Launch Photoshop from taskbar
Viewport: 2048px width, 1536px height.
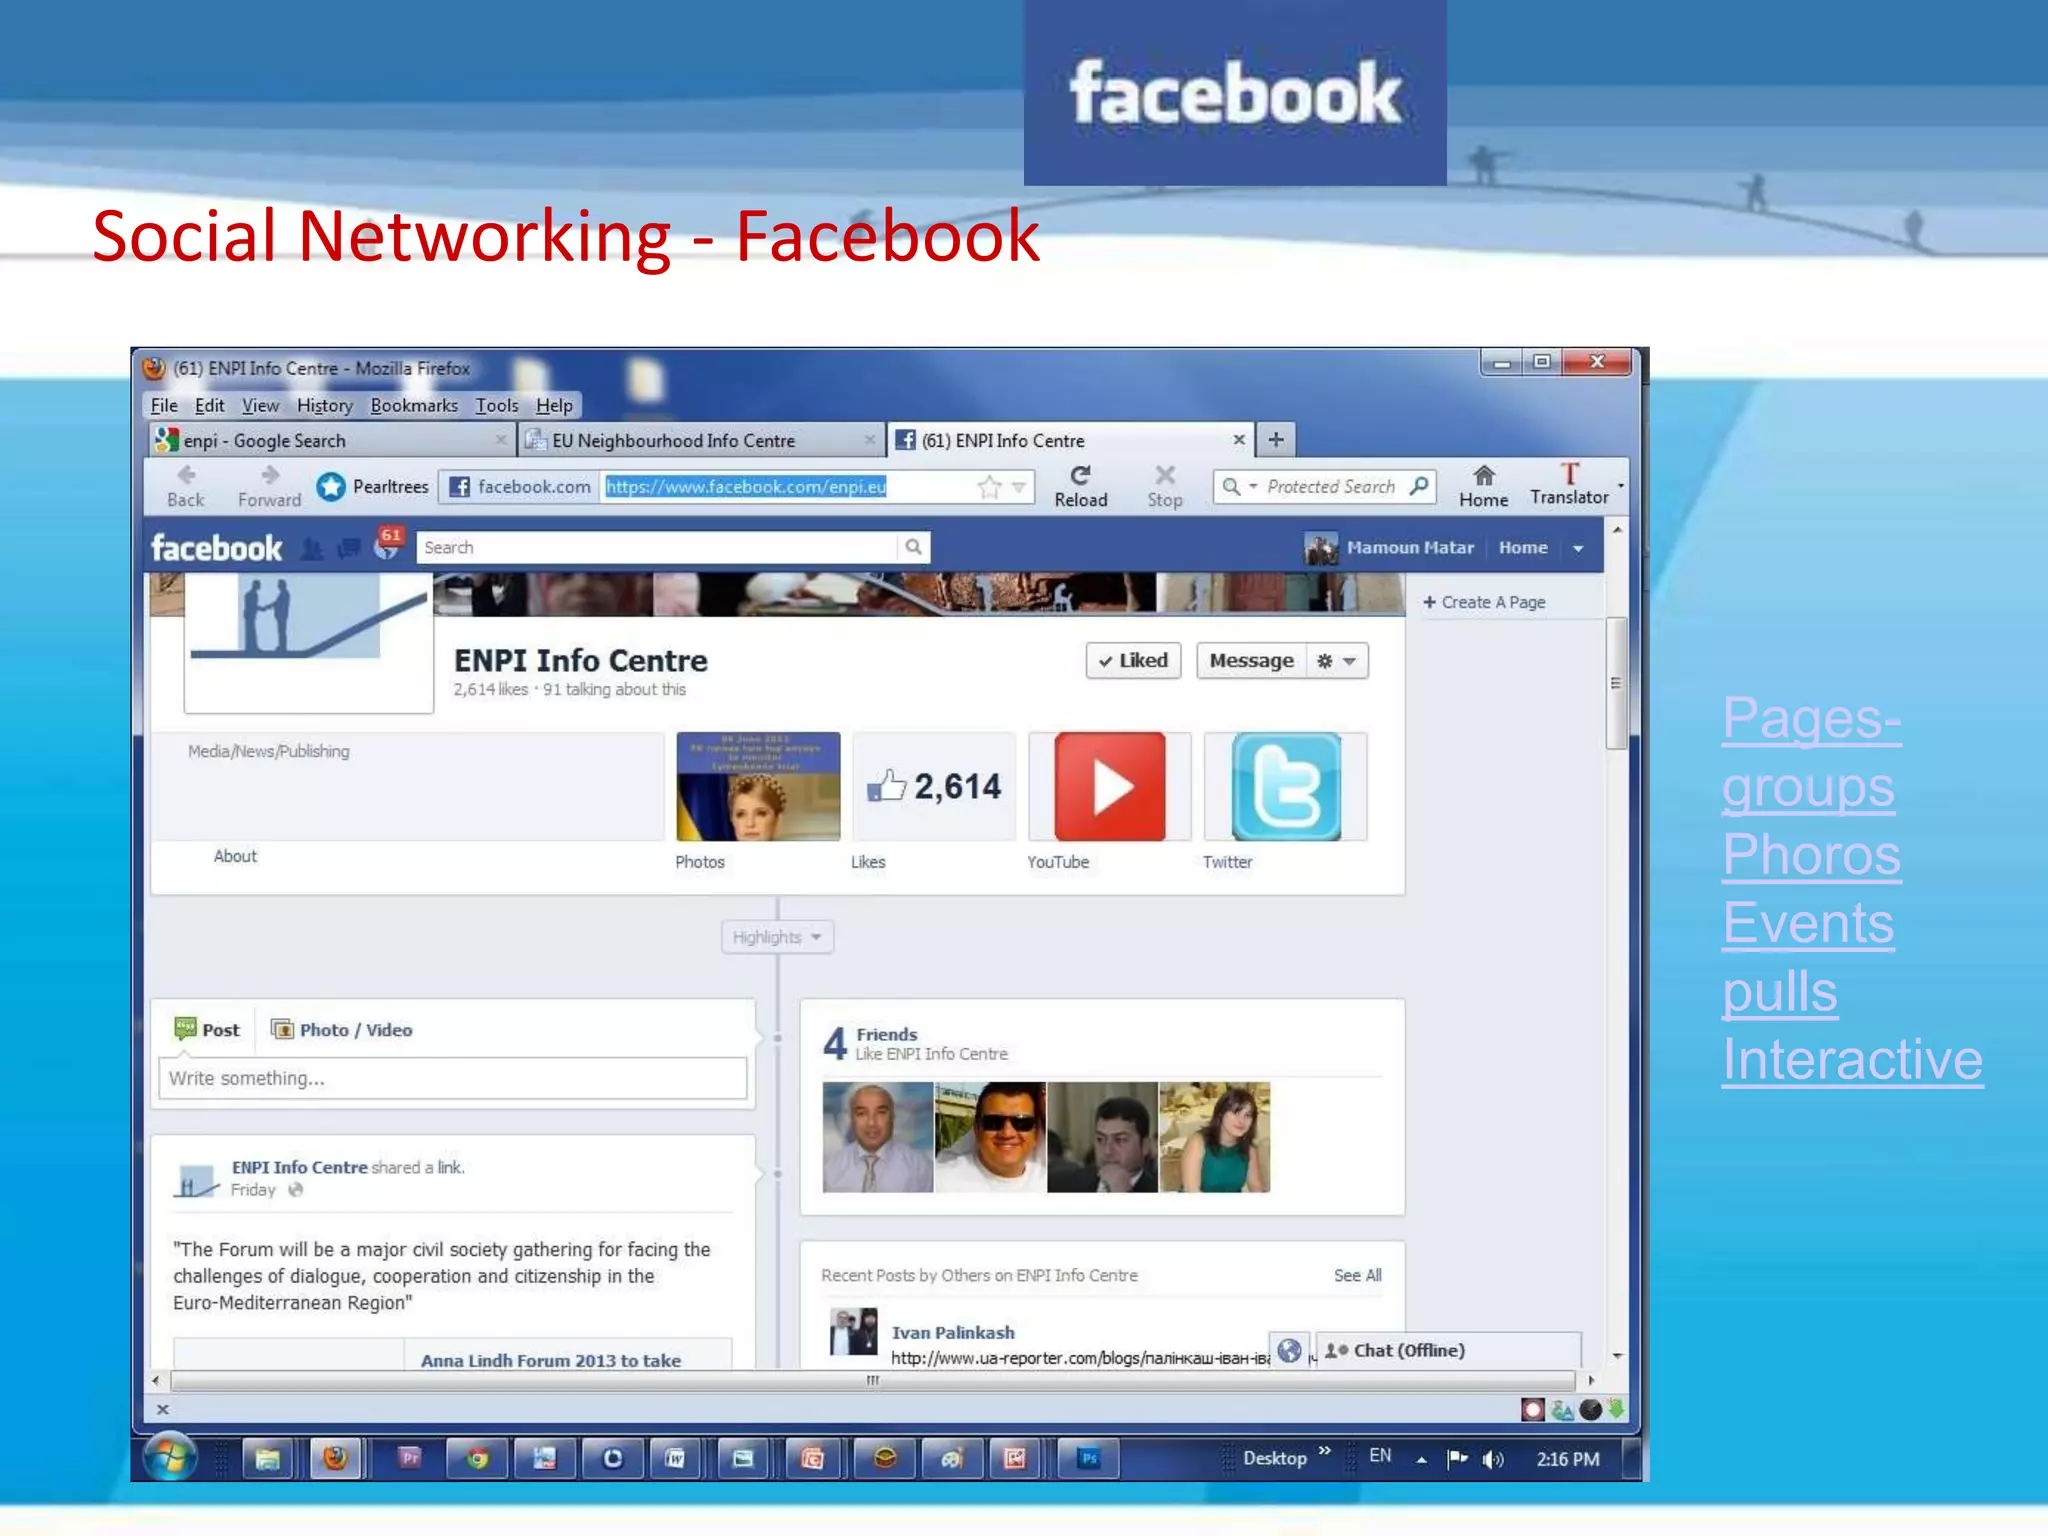click(x=1089, y=1459)
